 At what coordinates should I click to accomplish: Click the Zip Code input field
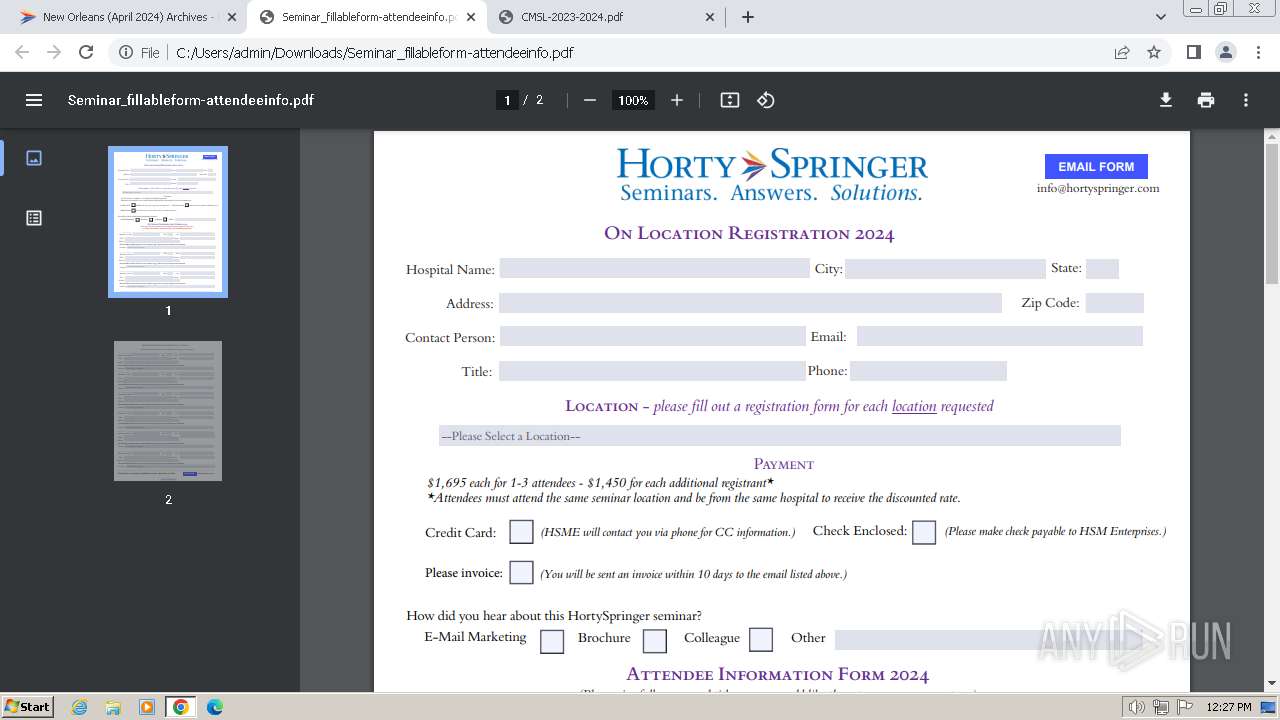1114,303
